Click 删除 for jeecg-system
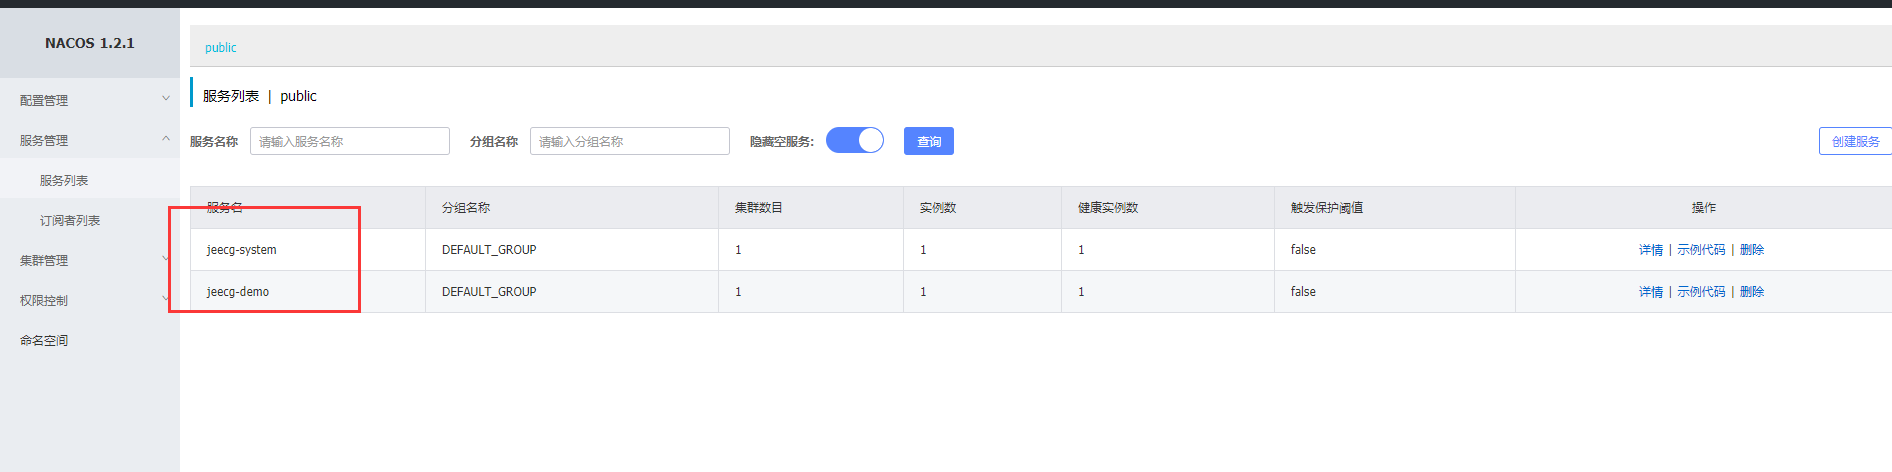1892x472 pixels. [x=1752, y=249]
